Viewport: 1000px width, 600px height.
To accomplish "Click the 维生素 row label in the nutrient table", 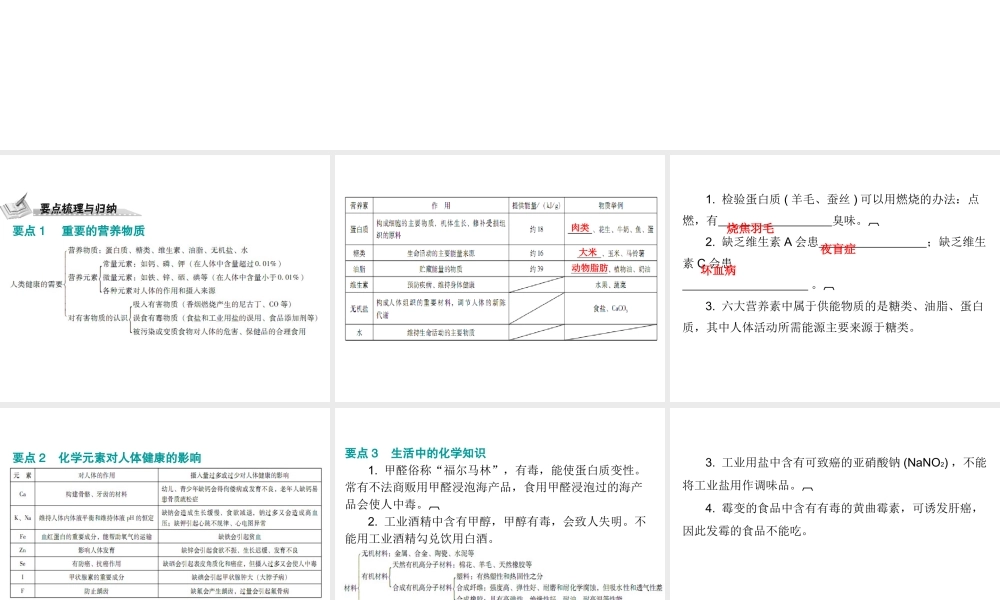I will (x=359, y=285).
